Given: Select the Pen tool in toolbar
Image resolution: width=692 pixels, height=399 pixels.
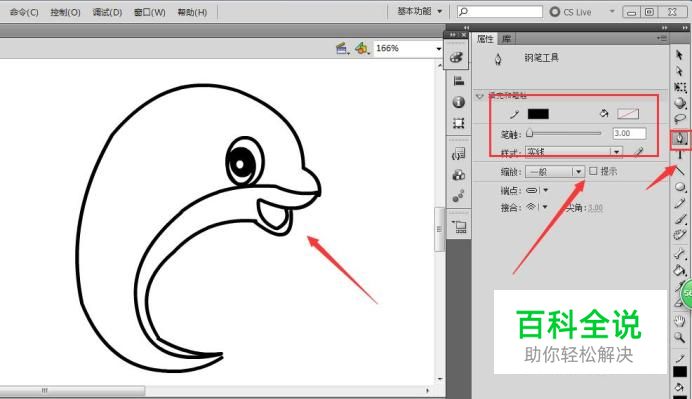Looking at the screenshot, I should (x=680, y=139).
